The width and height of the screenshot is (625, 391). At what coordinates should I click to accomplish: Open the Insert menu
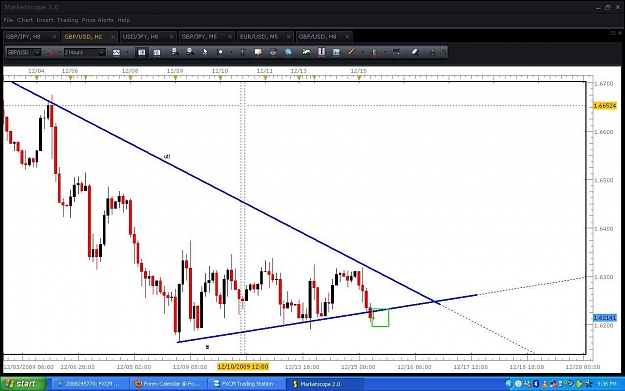(45, 20)
